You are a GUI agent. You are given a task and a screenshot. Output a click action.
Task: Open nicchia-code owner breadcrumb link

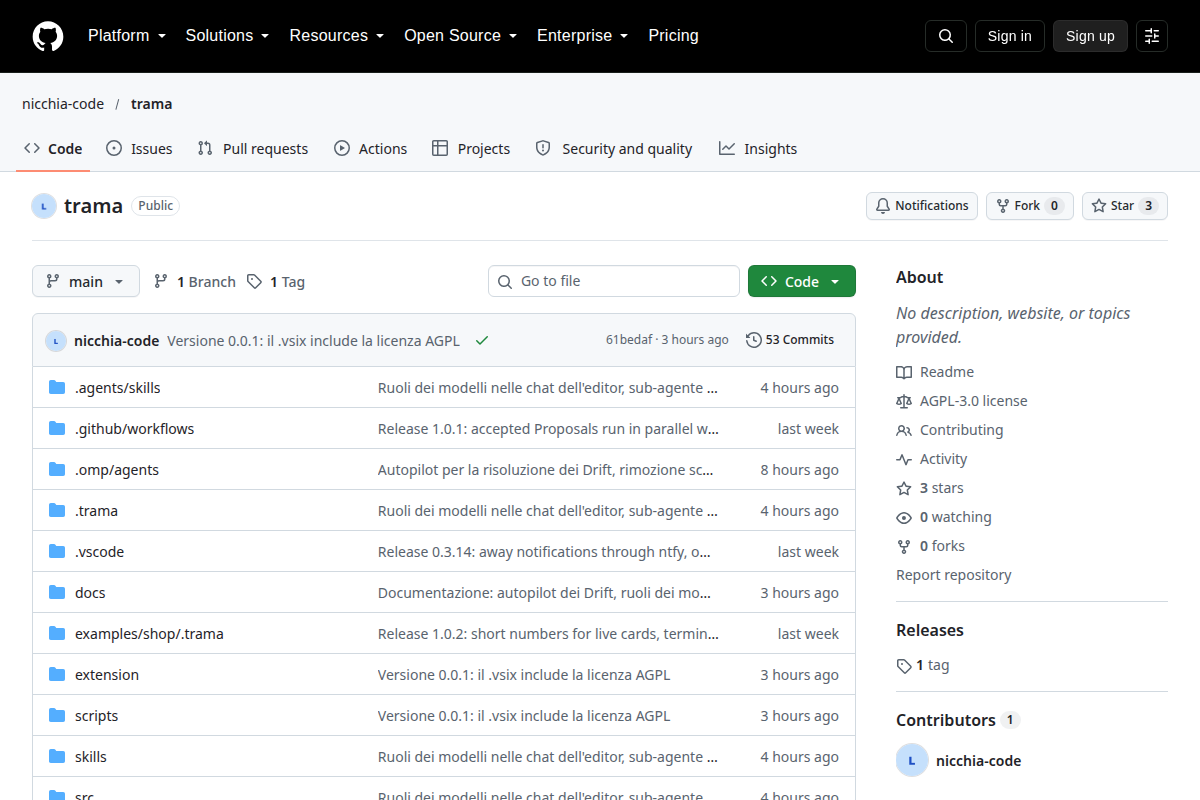click(x=63, y=104)
